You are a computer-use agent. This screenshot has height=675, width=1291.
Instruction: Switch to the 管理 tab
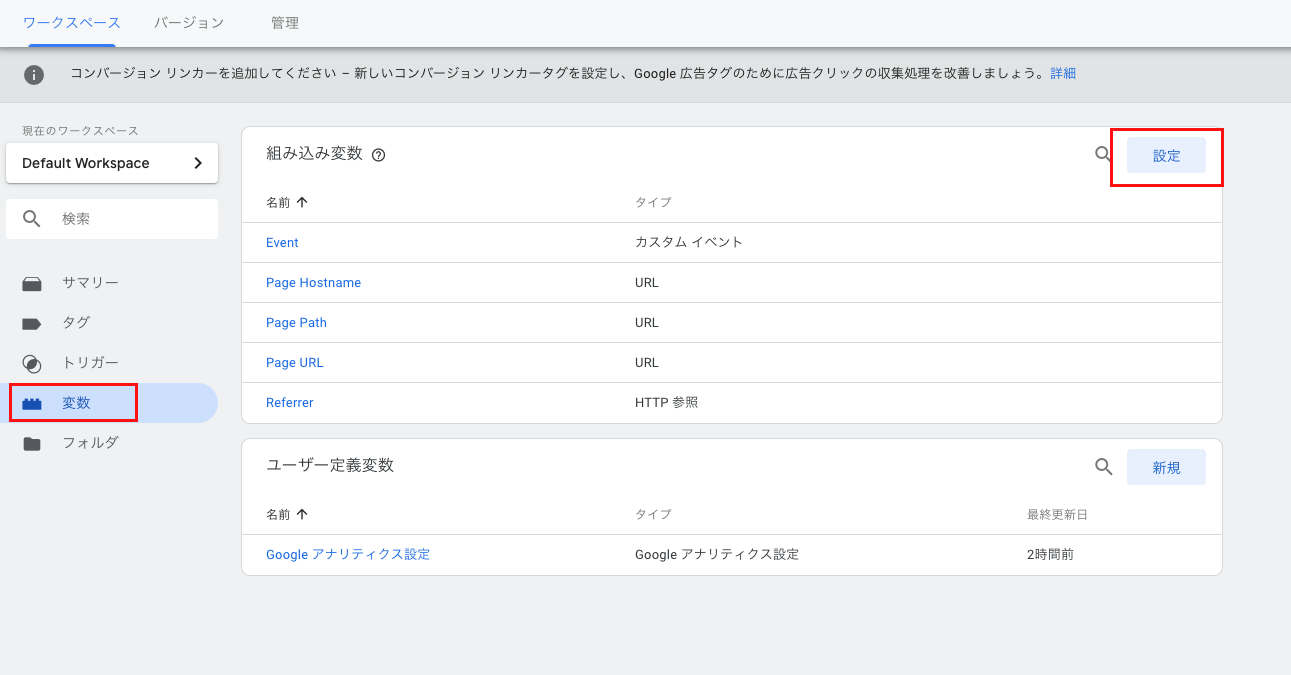[x=285, y=22]
